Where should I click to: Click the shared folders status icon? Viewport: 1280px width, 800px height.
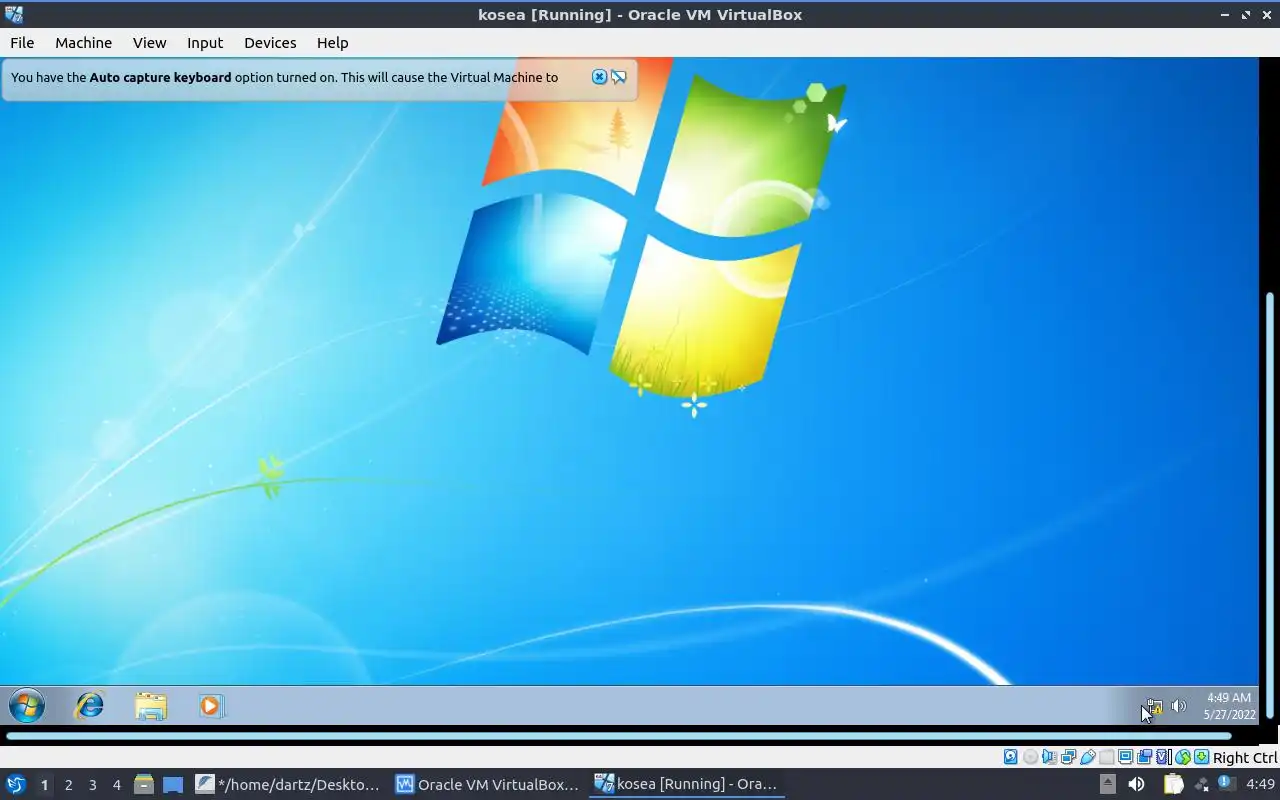pyautogui.click(x=1106, y=757)
